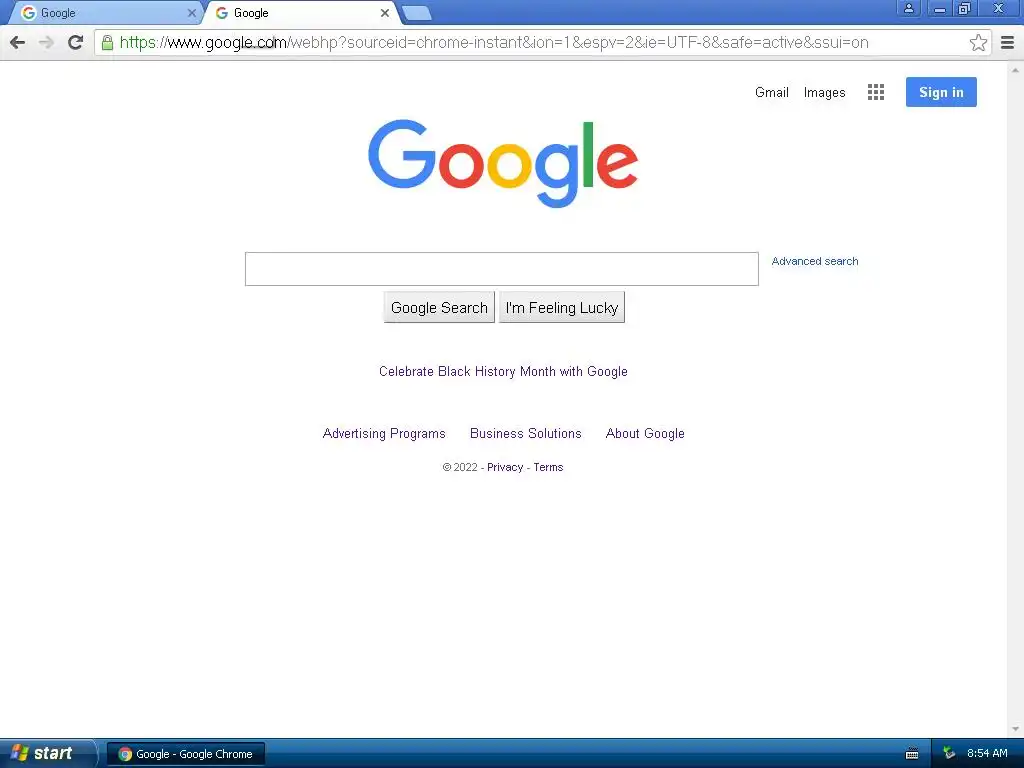Close the first Google tab
Viewport: 1024px width, 768px height.
[x=191, y=12]
